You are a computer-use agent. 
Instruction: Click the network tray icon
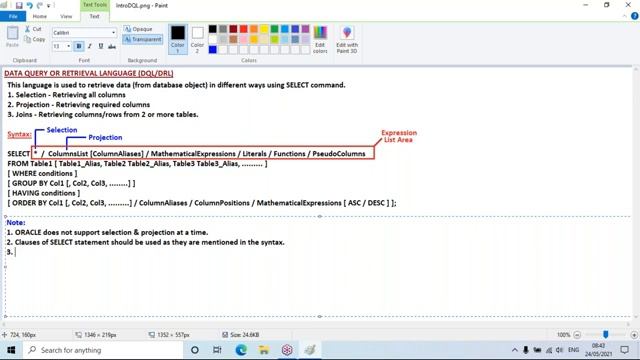click(x=549, y=350)
